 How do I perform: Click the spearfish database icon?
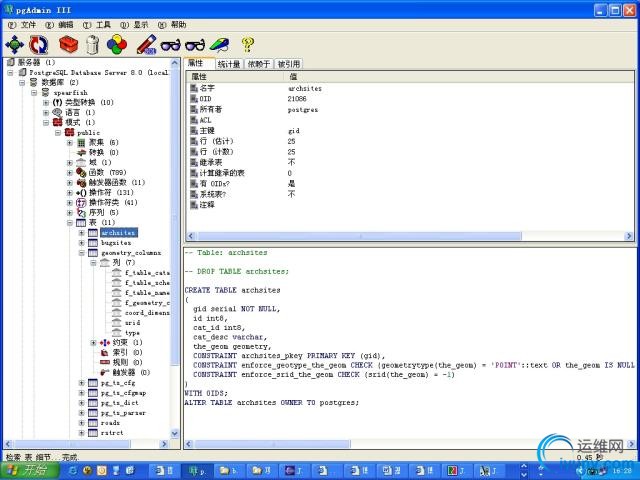tap(46, 92)
